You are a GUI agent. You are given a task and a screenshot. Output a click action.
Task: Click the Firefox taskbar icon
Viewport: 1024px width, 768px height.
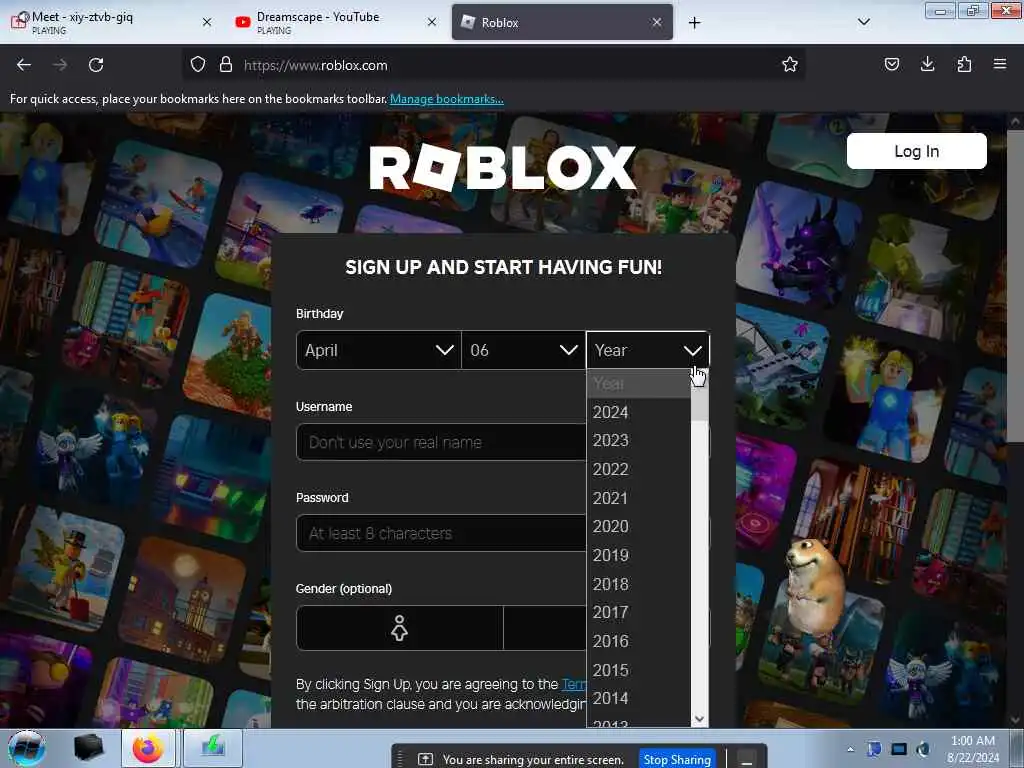point(148,748)
